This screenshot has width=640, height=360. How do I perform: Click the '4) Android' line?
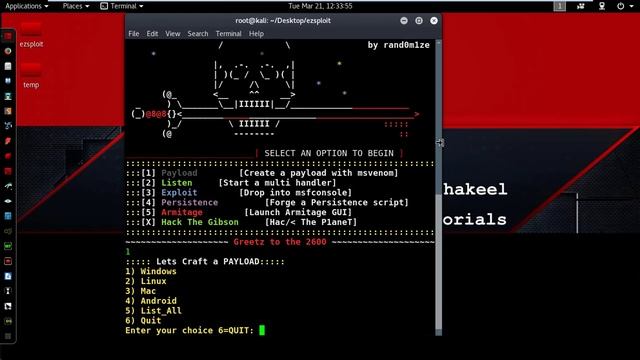(x=151, y=301)
